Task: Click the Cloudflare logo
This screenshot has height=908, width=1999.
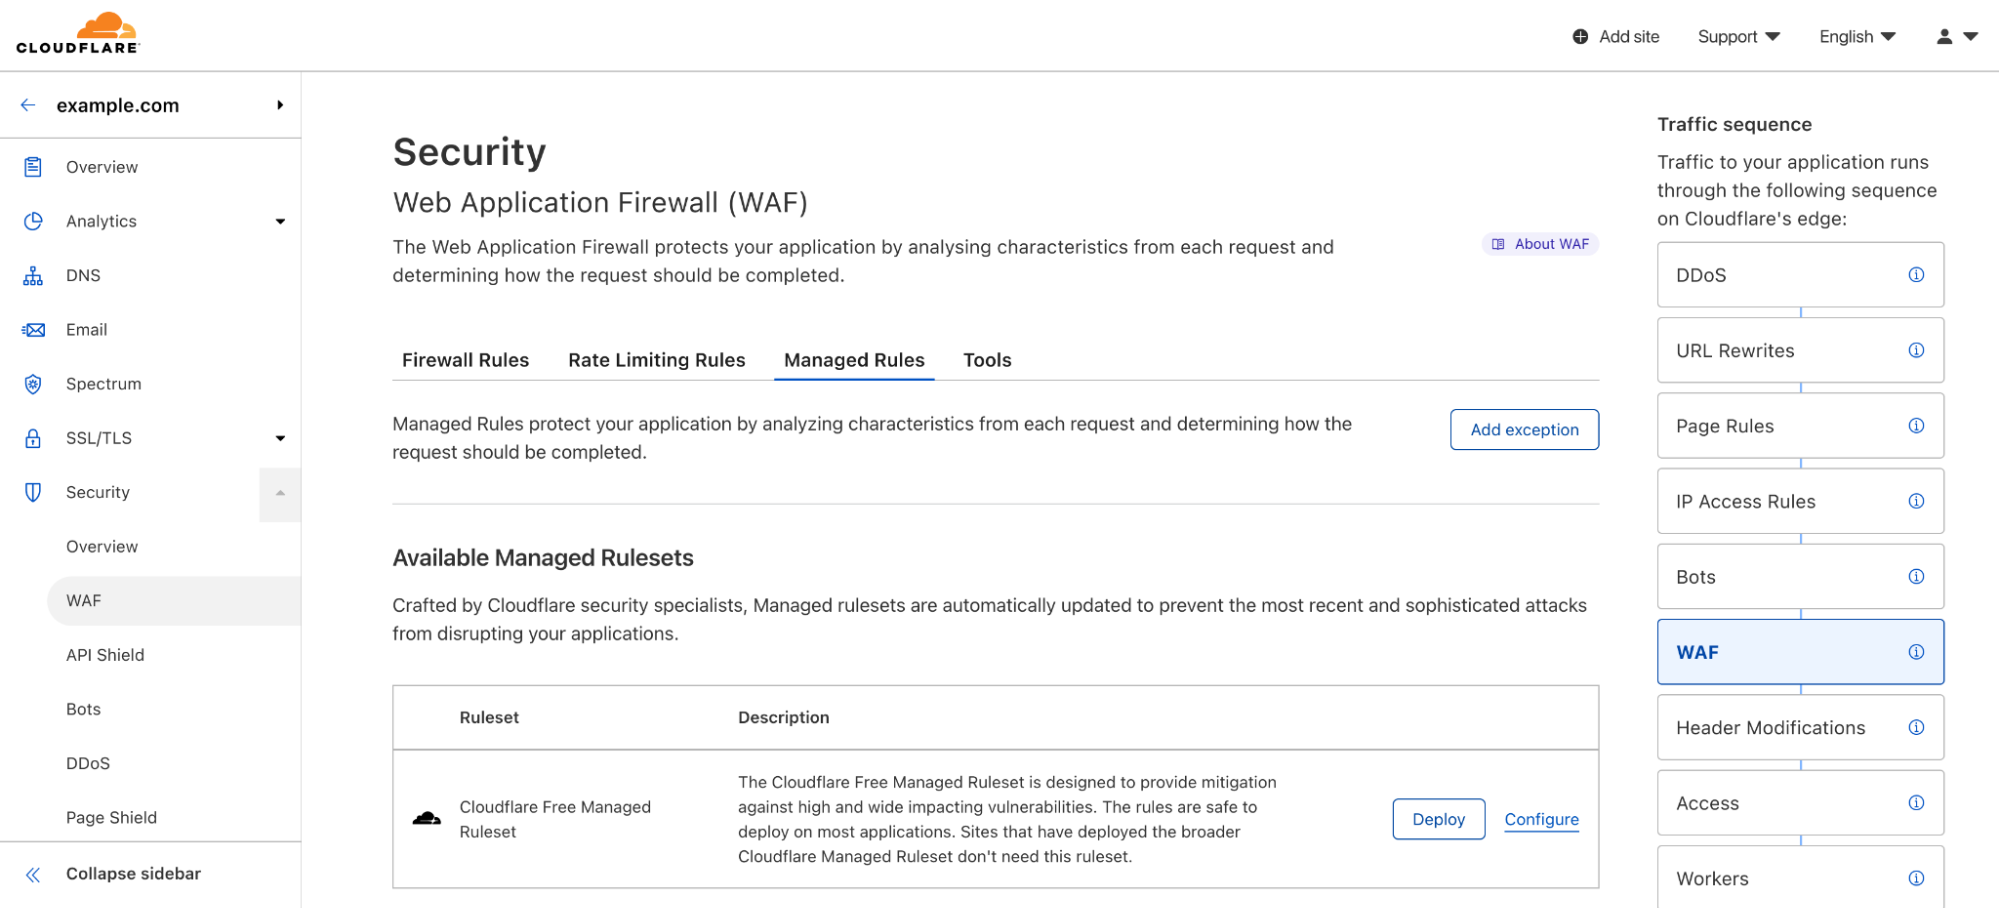Action: pos(78,33)
